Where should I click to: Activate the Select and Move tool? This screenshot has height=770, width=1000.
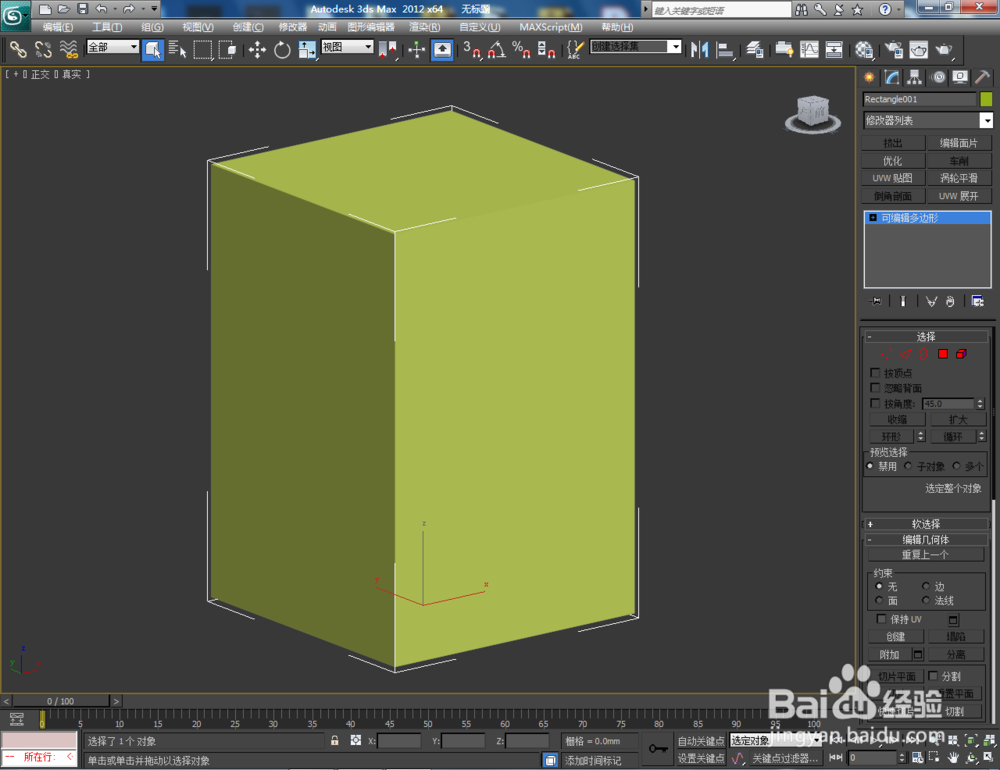click(x=256, y=49)
